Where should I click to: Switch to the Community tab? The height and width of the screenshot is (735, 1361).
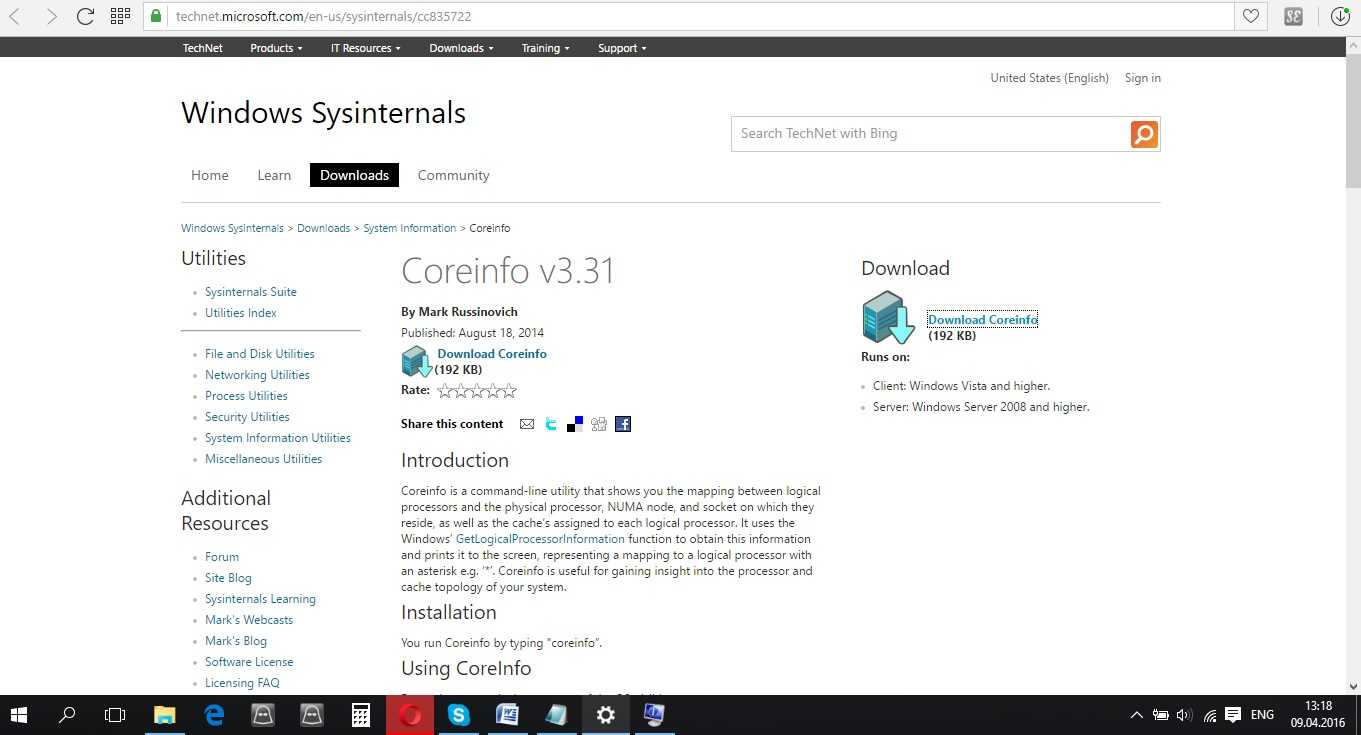(x=453, y=175)
